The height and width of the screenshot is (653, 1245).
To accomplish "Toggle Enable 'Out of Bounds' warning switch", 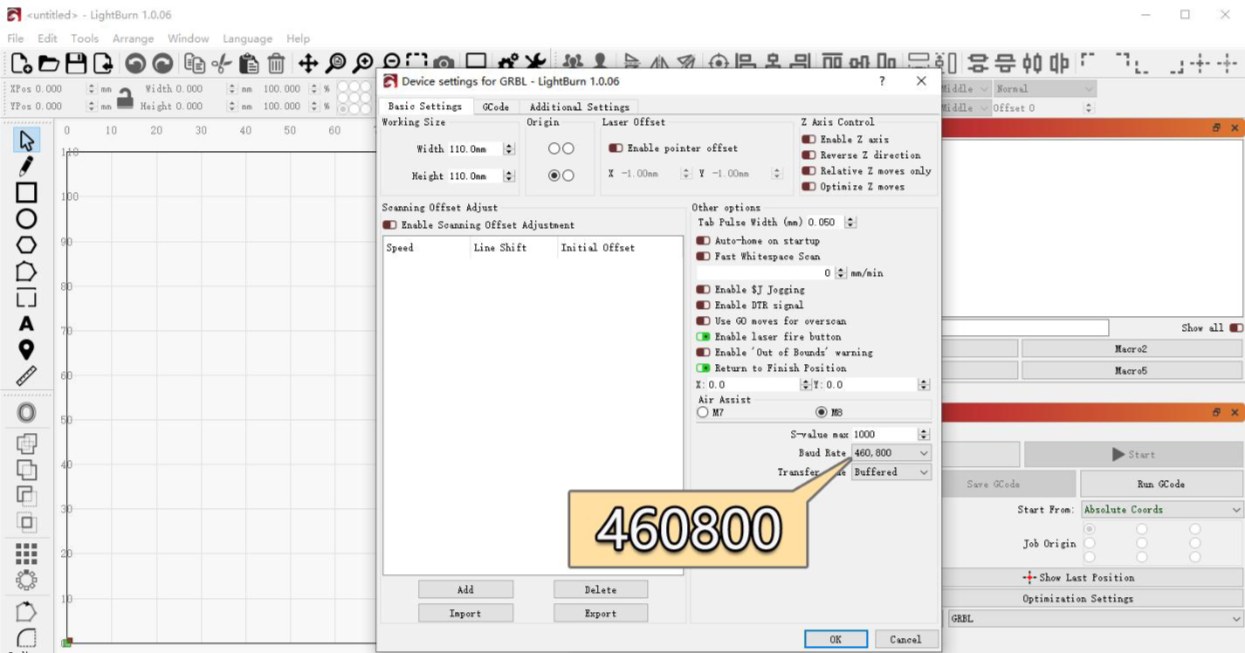I will click(x=703, y=353).
